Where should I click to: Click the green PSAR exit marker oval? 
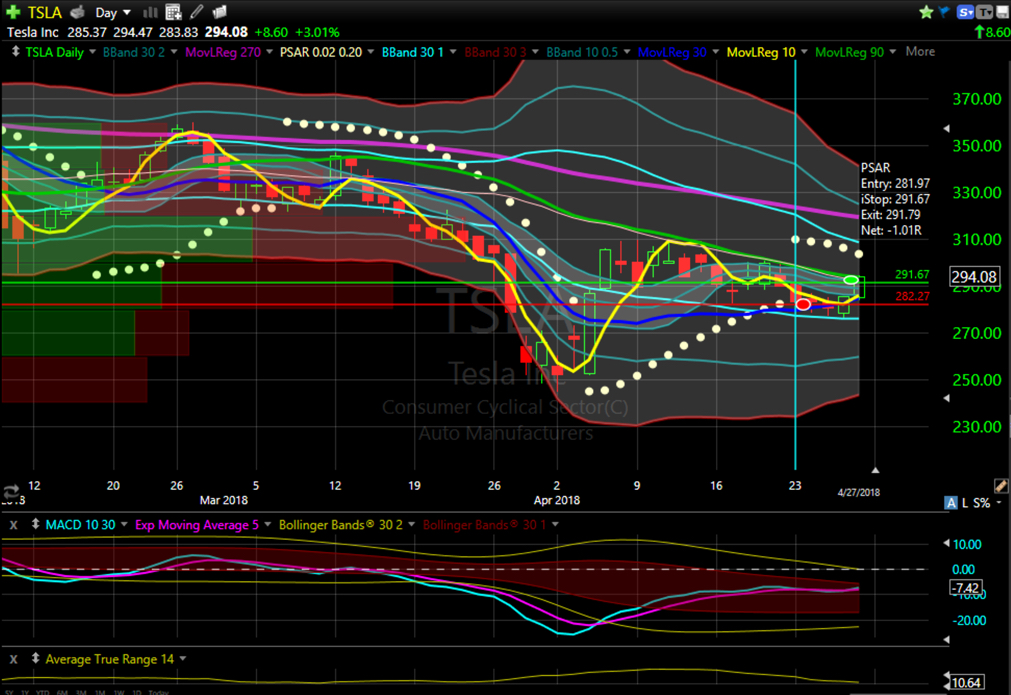[851, 280]
